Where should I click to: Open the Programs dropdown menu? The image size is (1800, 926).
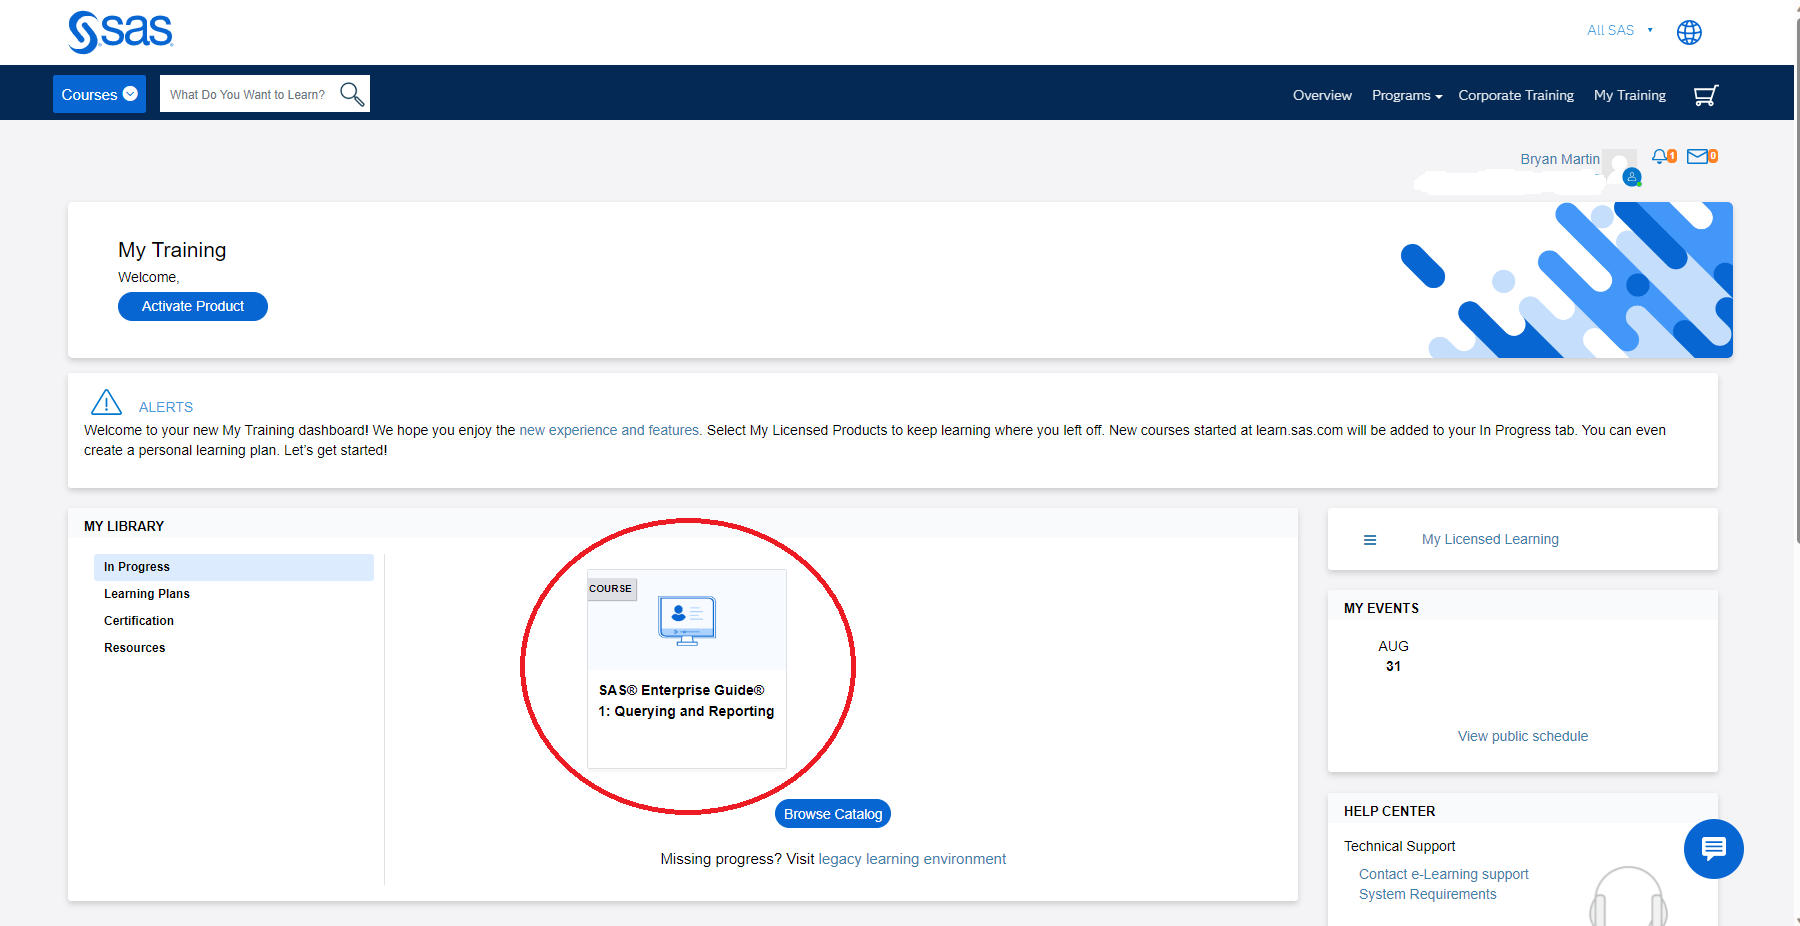coord(1406,95)
